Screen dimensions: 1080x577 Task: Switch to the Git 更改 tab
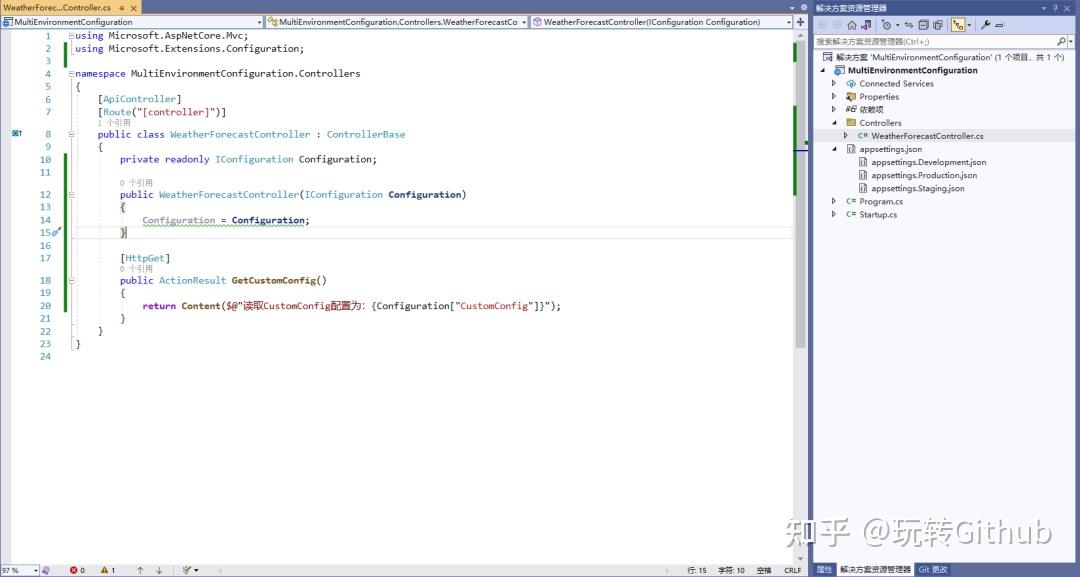933,569
